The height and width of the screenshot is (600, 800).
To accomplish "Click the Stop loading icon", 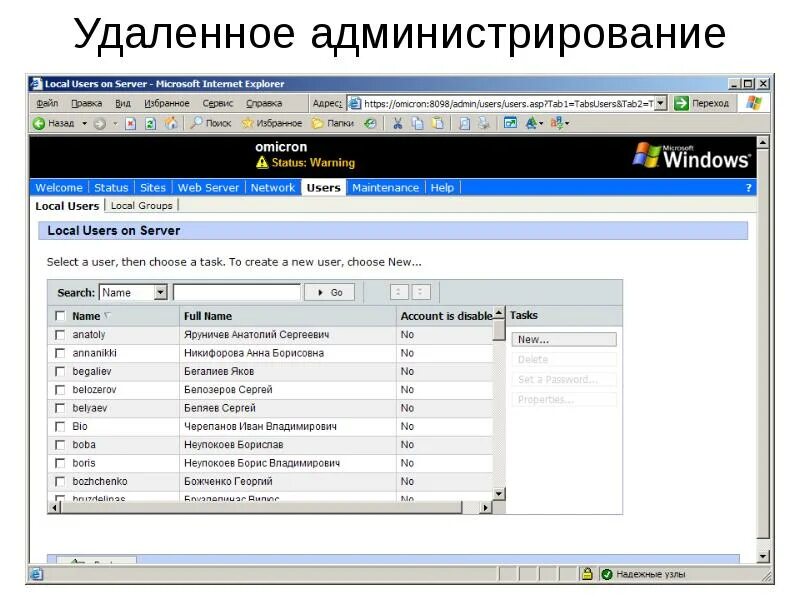I will tap(131, 123).
